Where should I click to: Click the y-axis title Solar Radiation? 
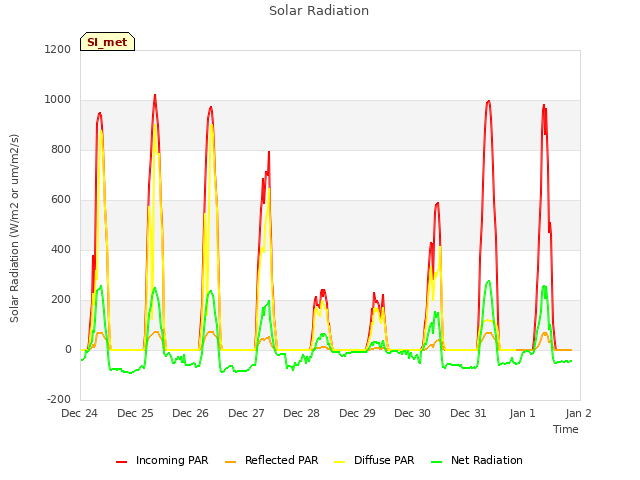[x=14, y=228]
